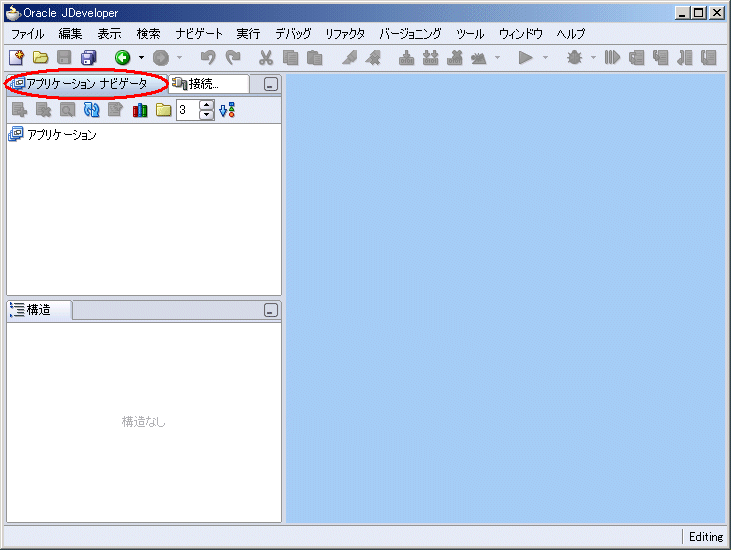The height and width of the screenshot is (550, 731).
Task: Click the Make build icon
Action: click(407, 58)
